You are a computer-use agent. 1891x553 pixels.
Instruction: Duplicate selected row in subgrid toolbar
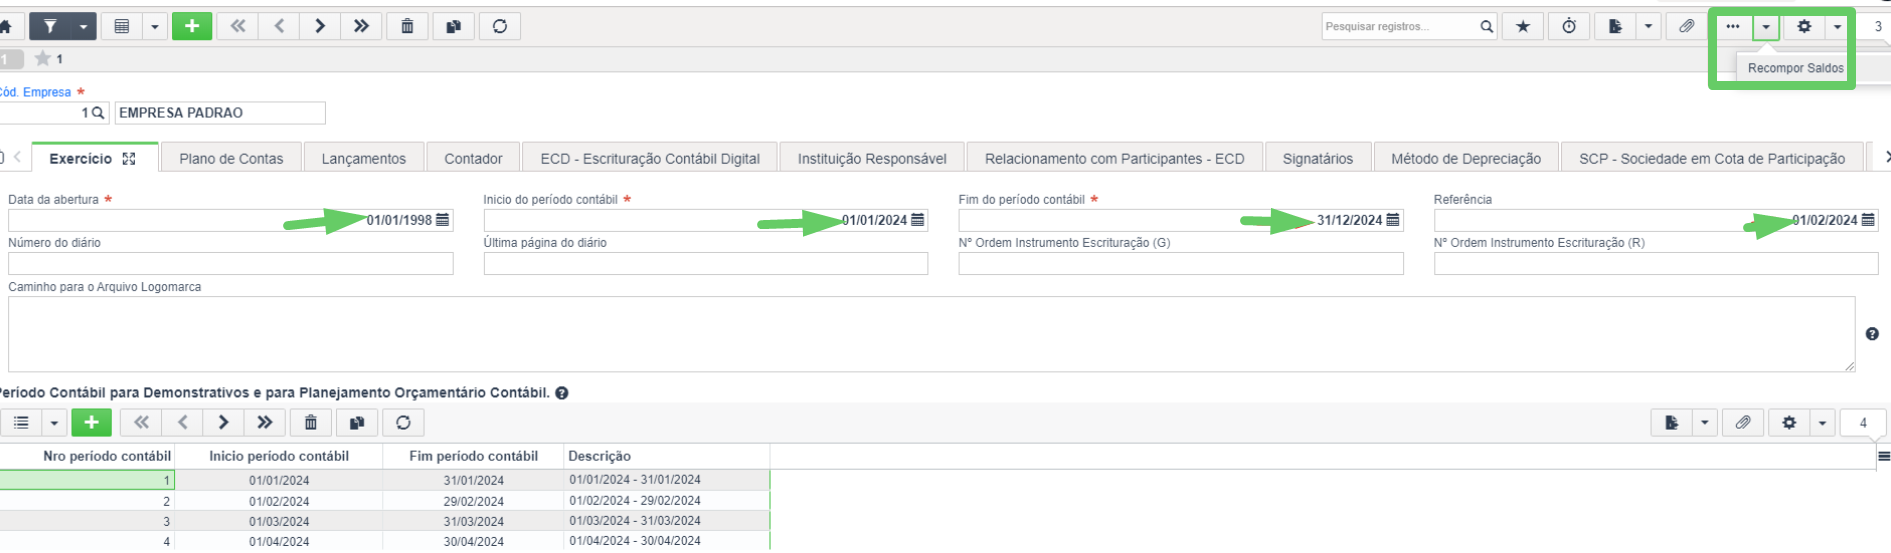tap(357, 423)
